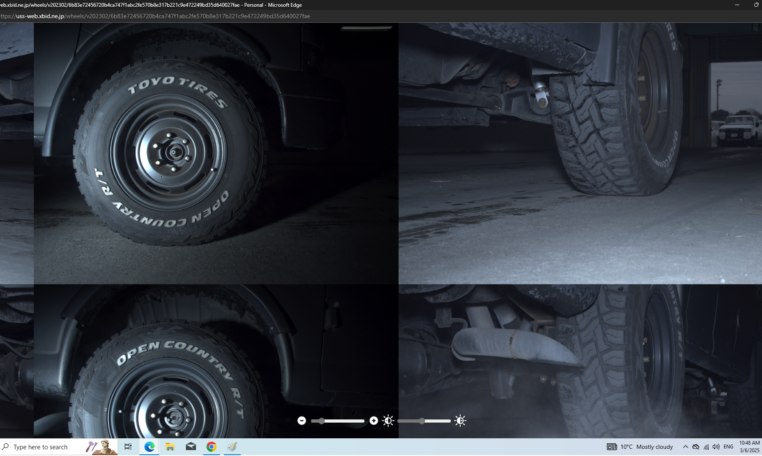The image size is (762, 456).
Task: Show hidden system tray icons
Action: (x=685, y=447)
